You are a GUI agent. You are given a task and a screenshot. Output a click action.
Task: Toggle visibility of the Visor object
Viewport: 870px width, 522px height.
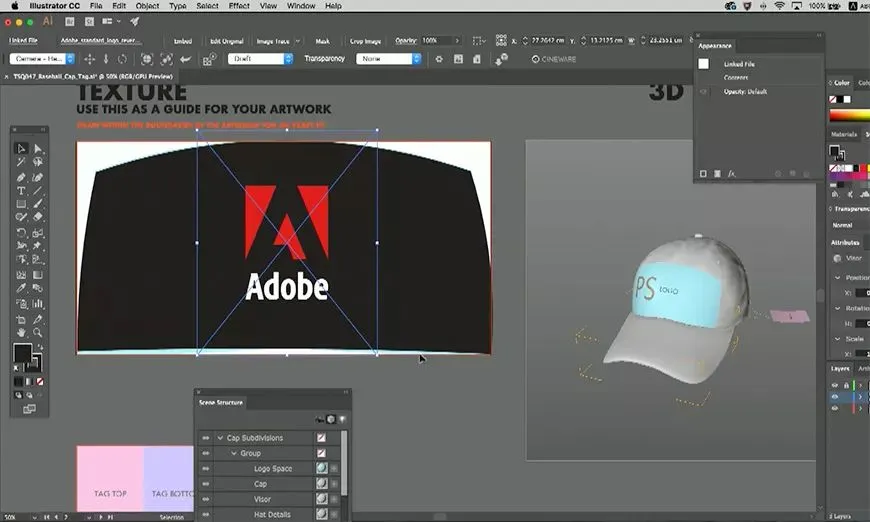click(x=206, y=499)
